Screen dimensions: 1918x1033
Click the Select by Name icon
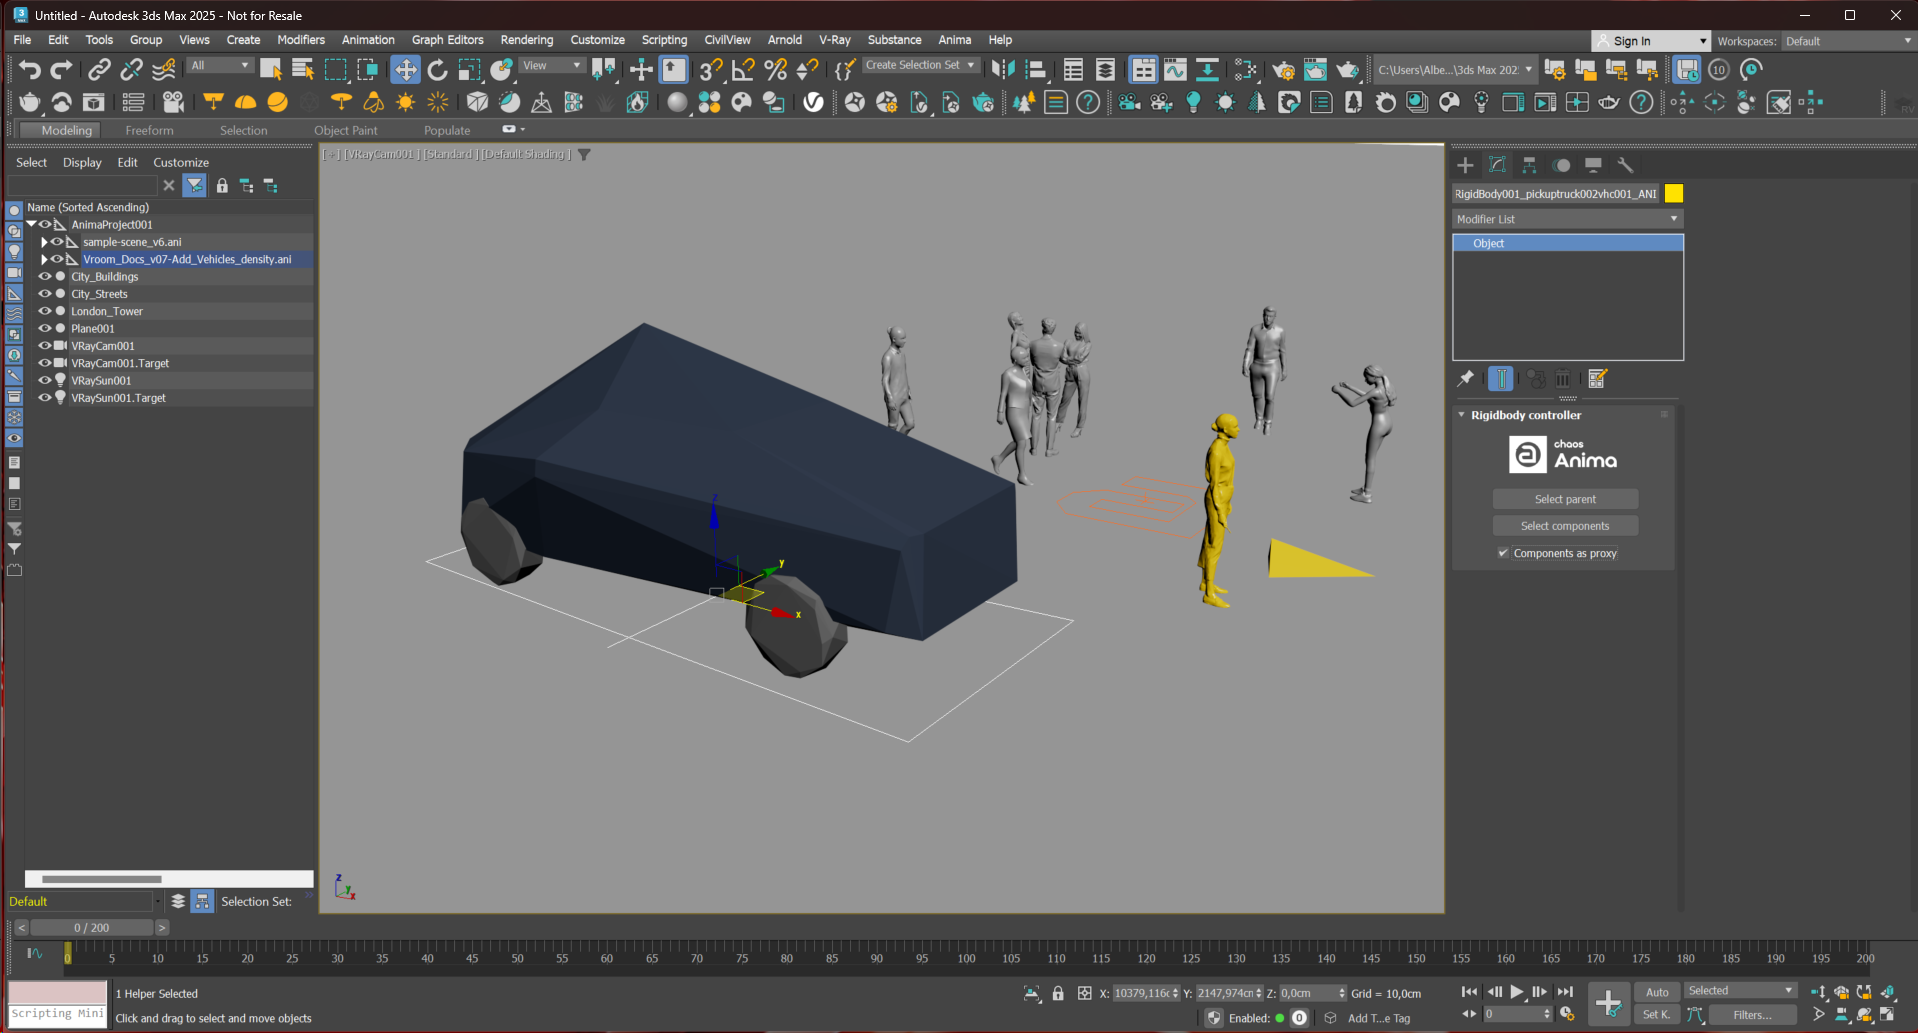(x=303, y=69)
